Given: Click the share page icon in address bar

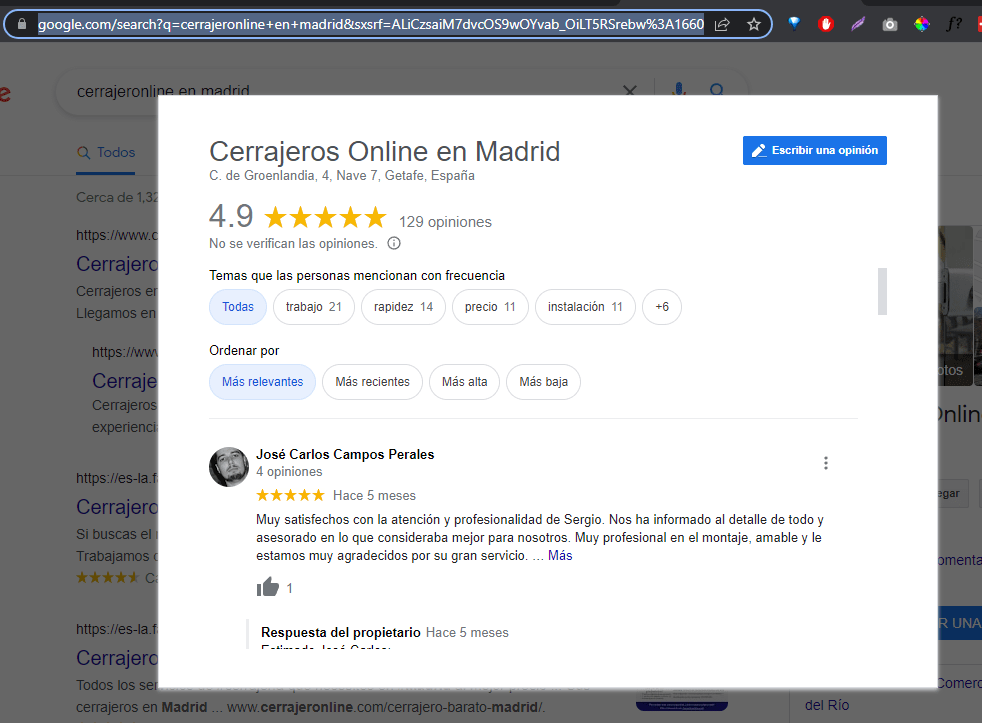Looking at the screenshot, I should tap(722, 24).
